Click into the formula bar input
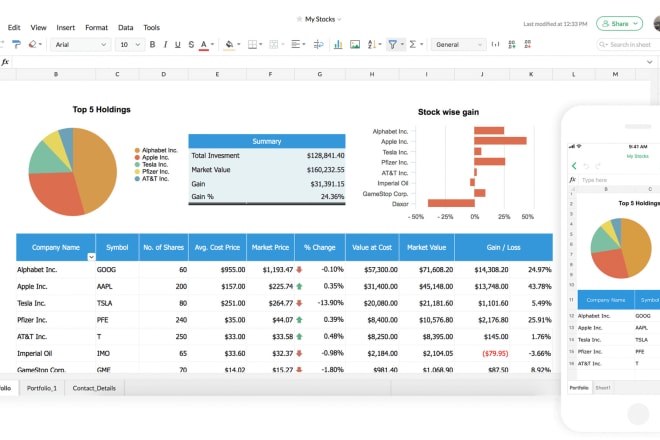Screen dimensions: 660x440 coord(328,62)
